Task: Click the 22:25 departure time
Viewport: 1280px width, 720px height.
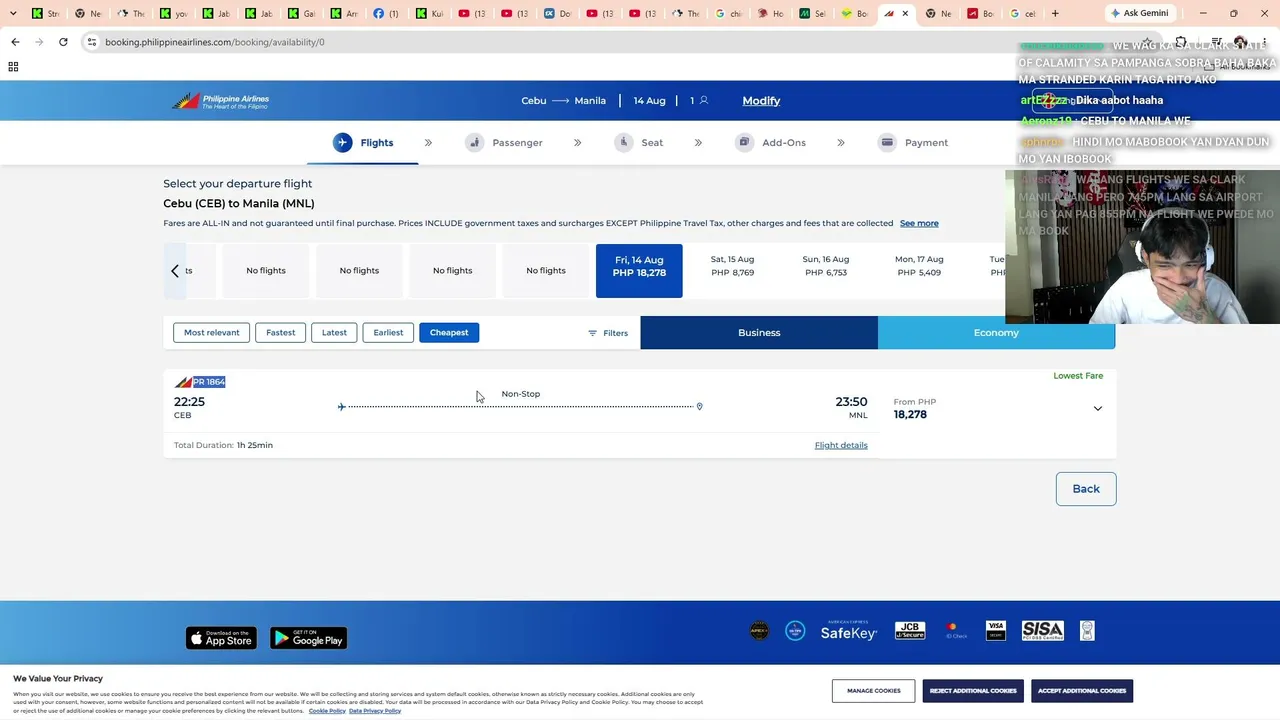Action: click(189, 402)
